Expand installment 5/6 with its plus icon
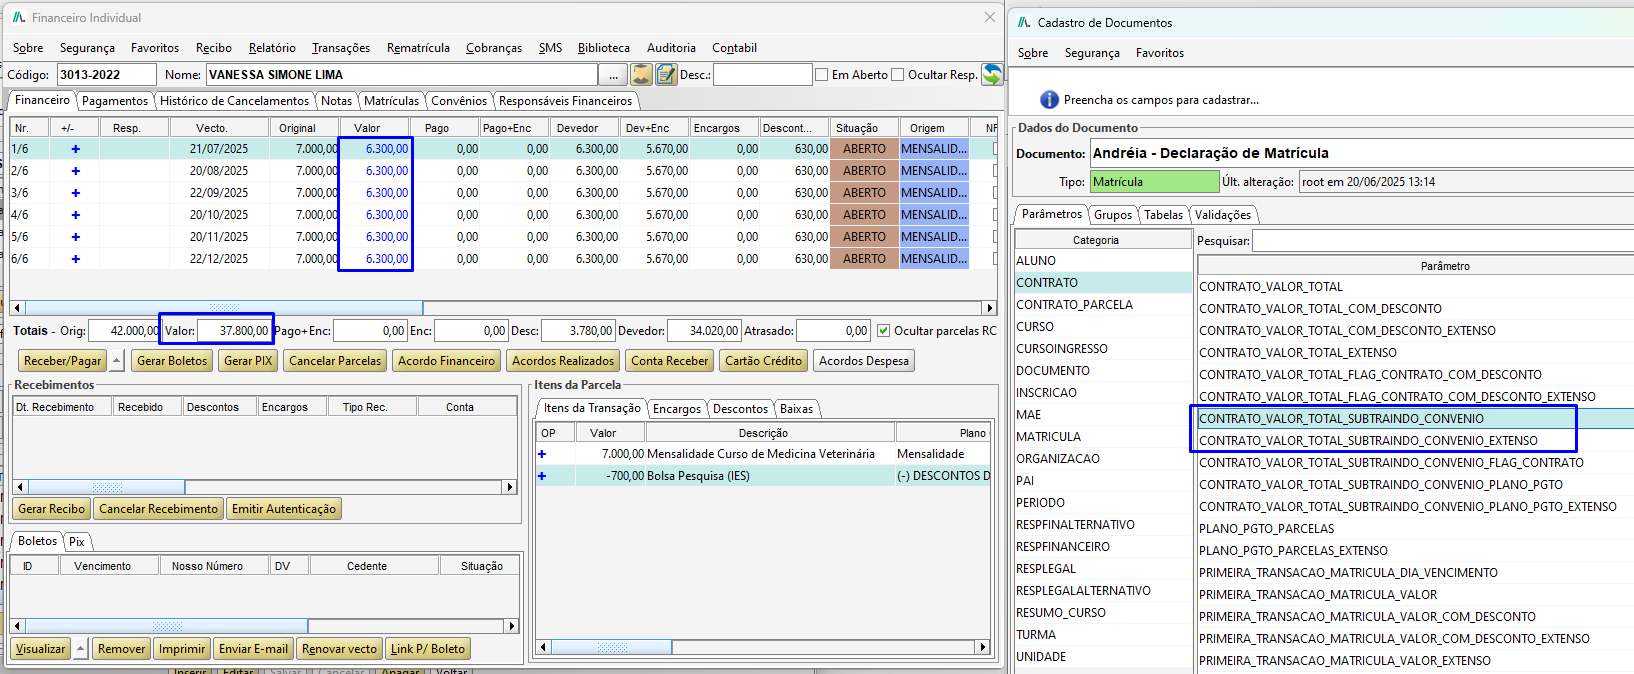 [75, 237]
